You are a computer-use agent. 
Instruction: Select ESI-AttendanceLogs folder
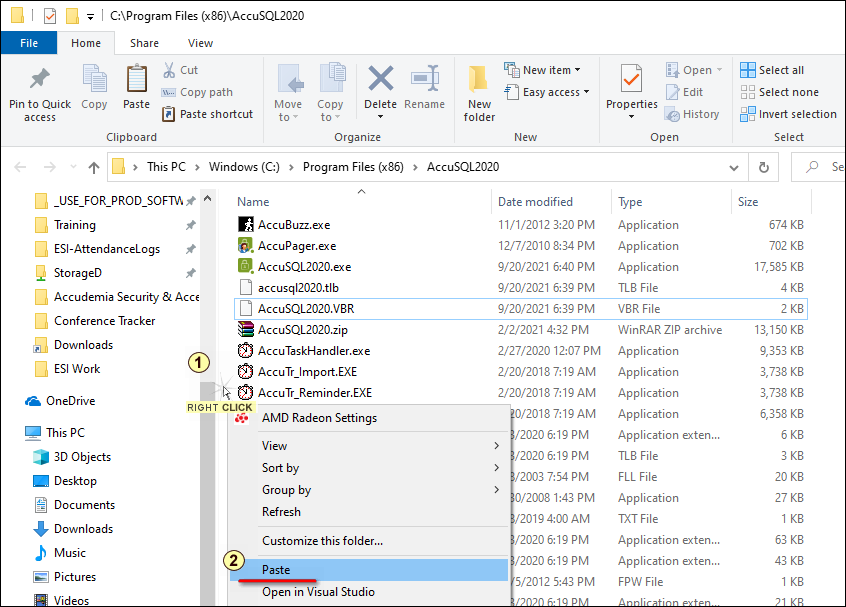point(107,249)
